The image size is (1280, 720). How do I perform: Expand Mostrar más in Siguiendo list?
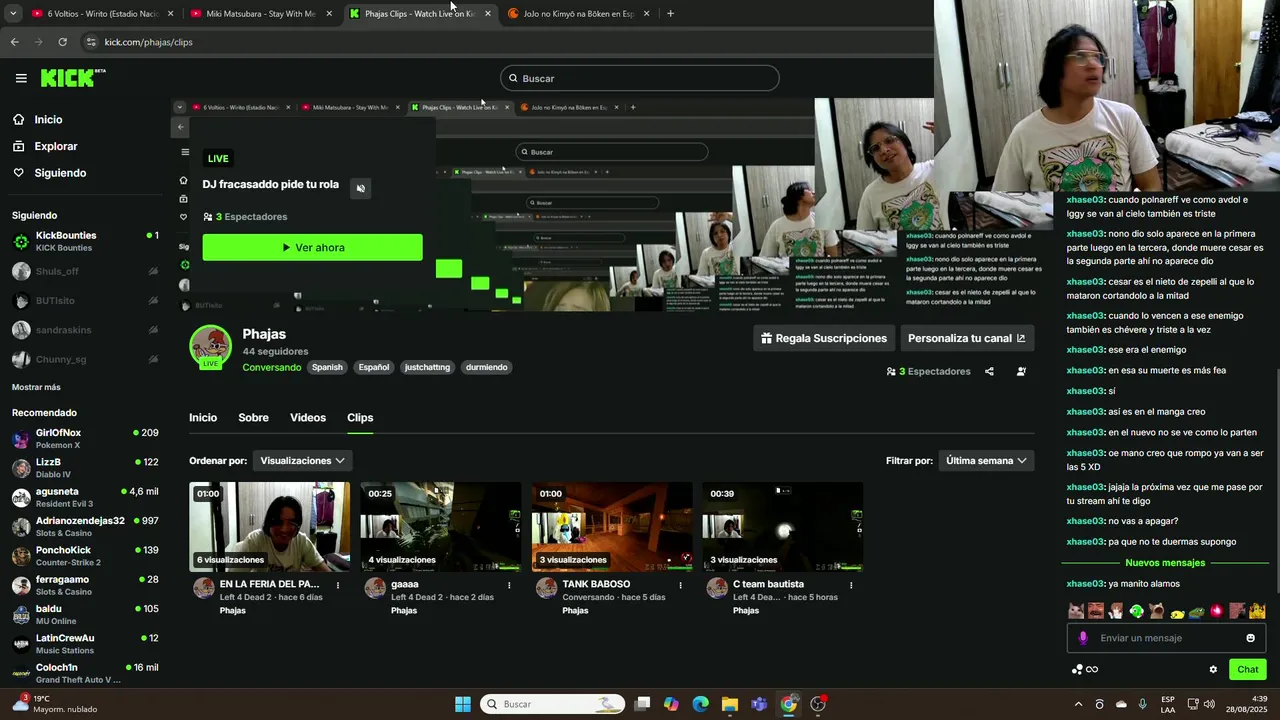pyautogui.click(x=36, y=387)
